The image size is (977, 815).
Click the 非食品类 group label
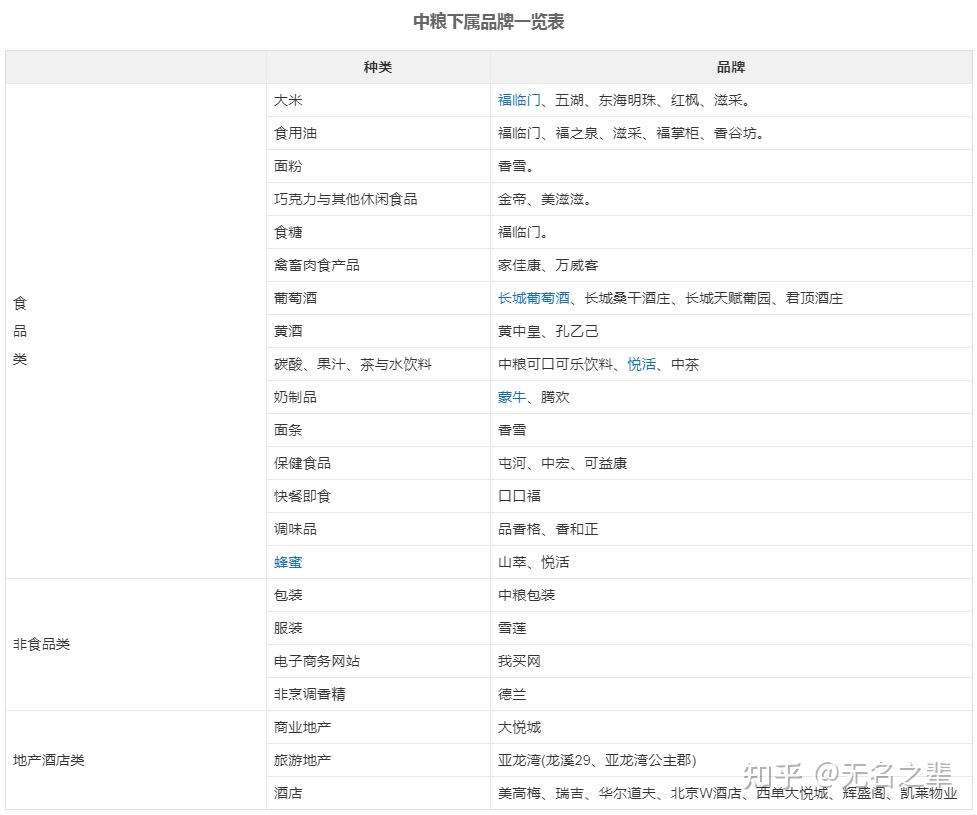[41, 645]
